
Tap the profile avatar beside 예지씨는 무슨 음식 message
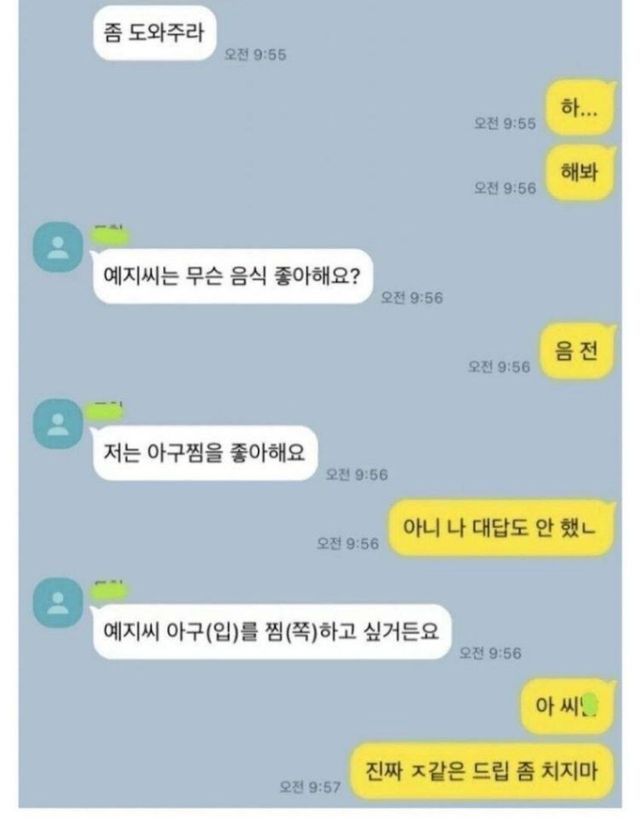coord(58,247)
